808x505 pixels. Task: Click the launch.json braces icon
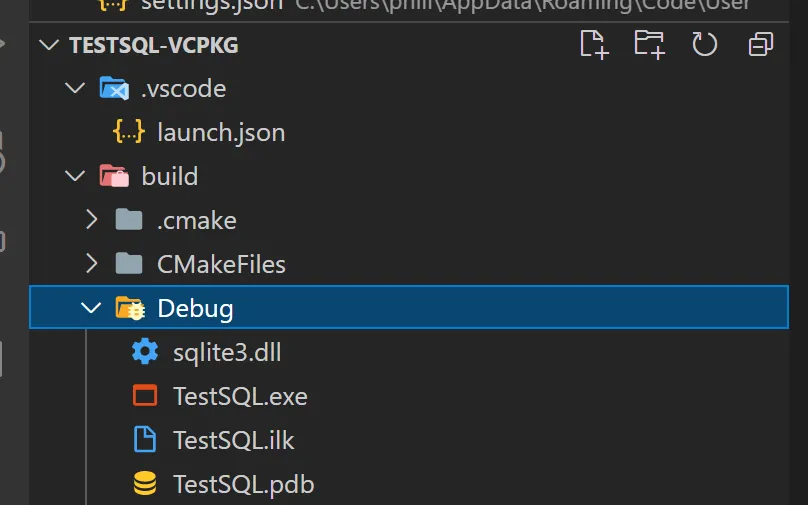coord(129,131)
